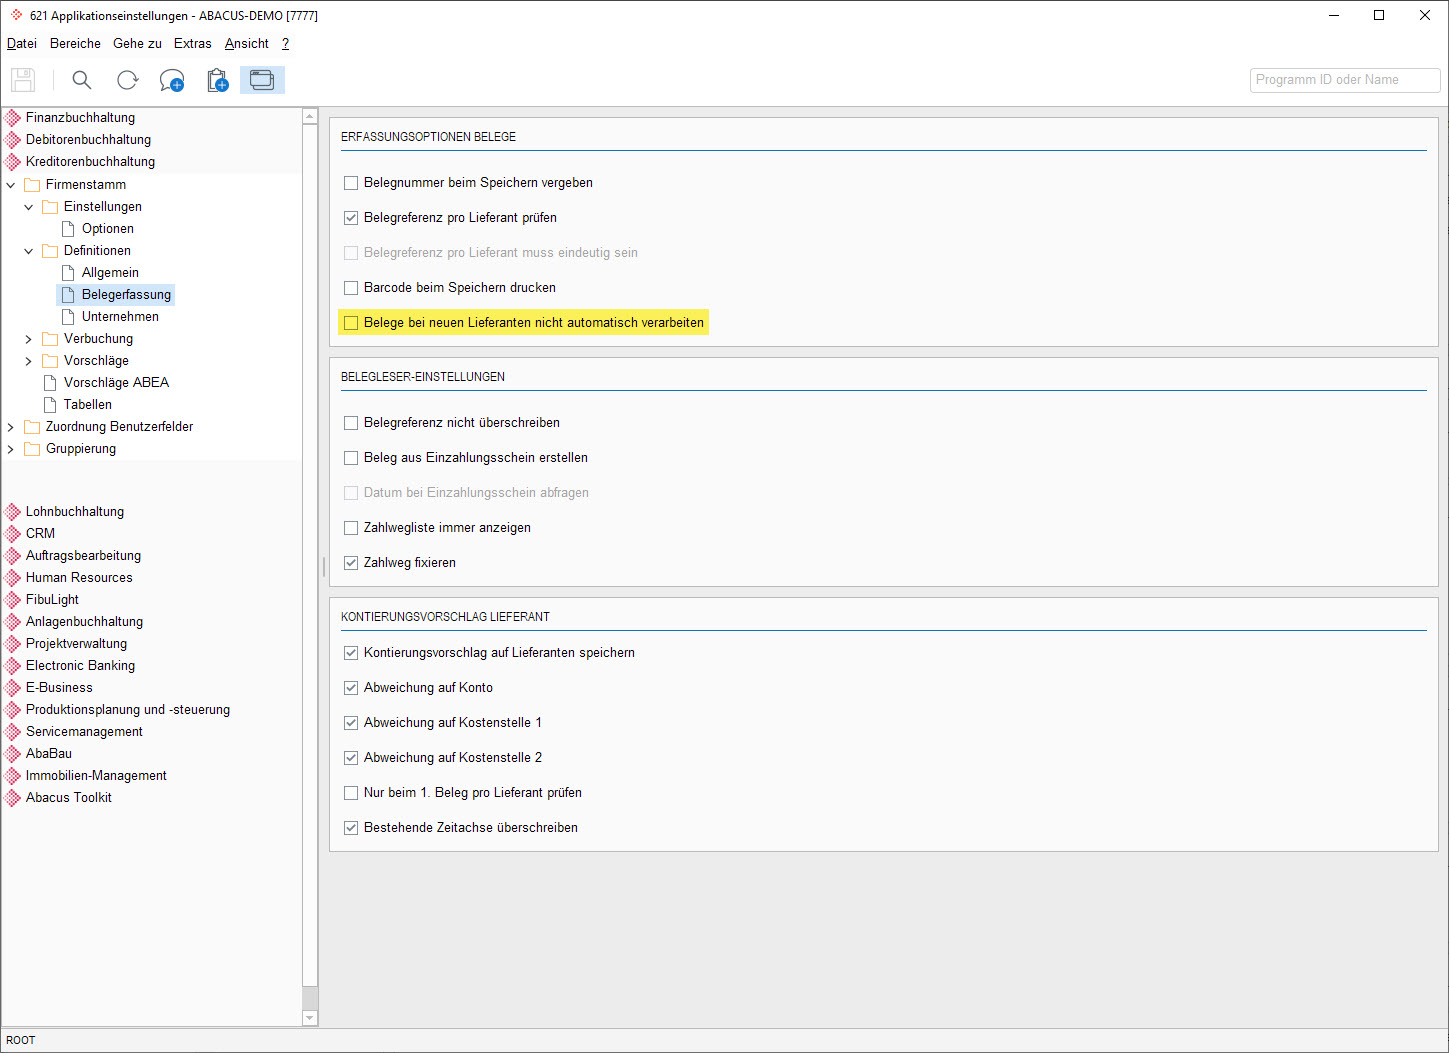The height and width of the screenshot is (1053, 1449).
Task: Click the 'Programm ID oder Name' search field
Action: click(x=1344, y=80)
